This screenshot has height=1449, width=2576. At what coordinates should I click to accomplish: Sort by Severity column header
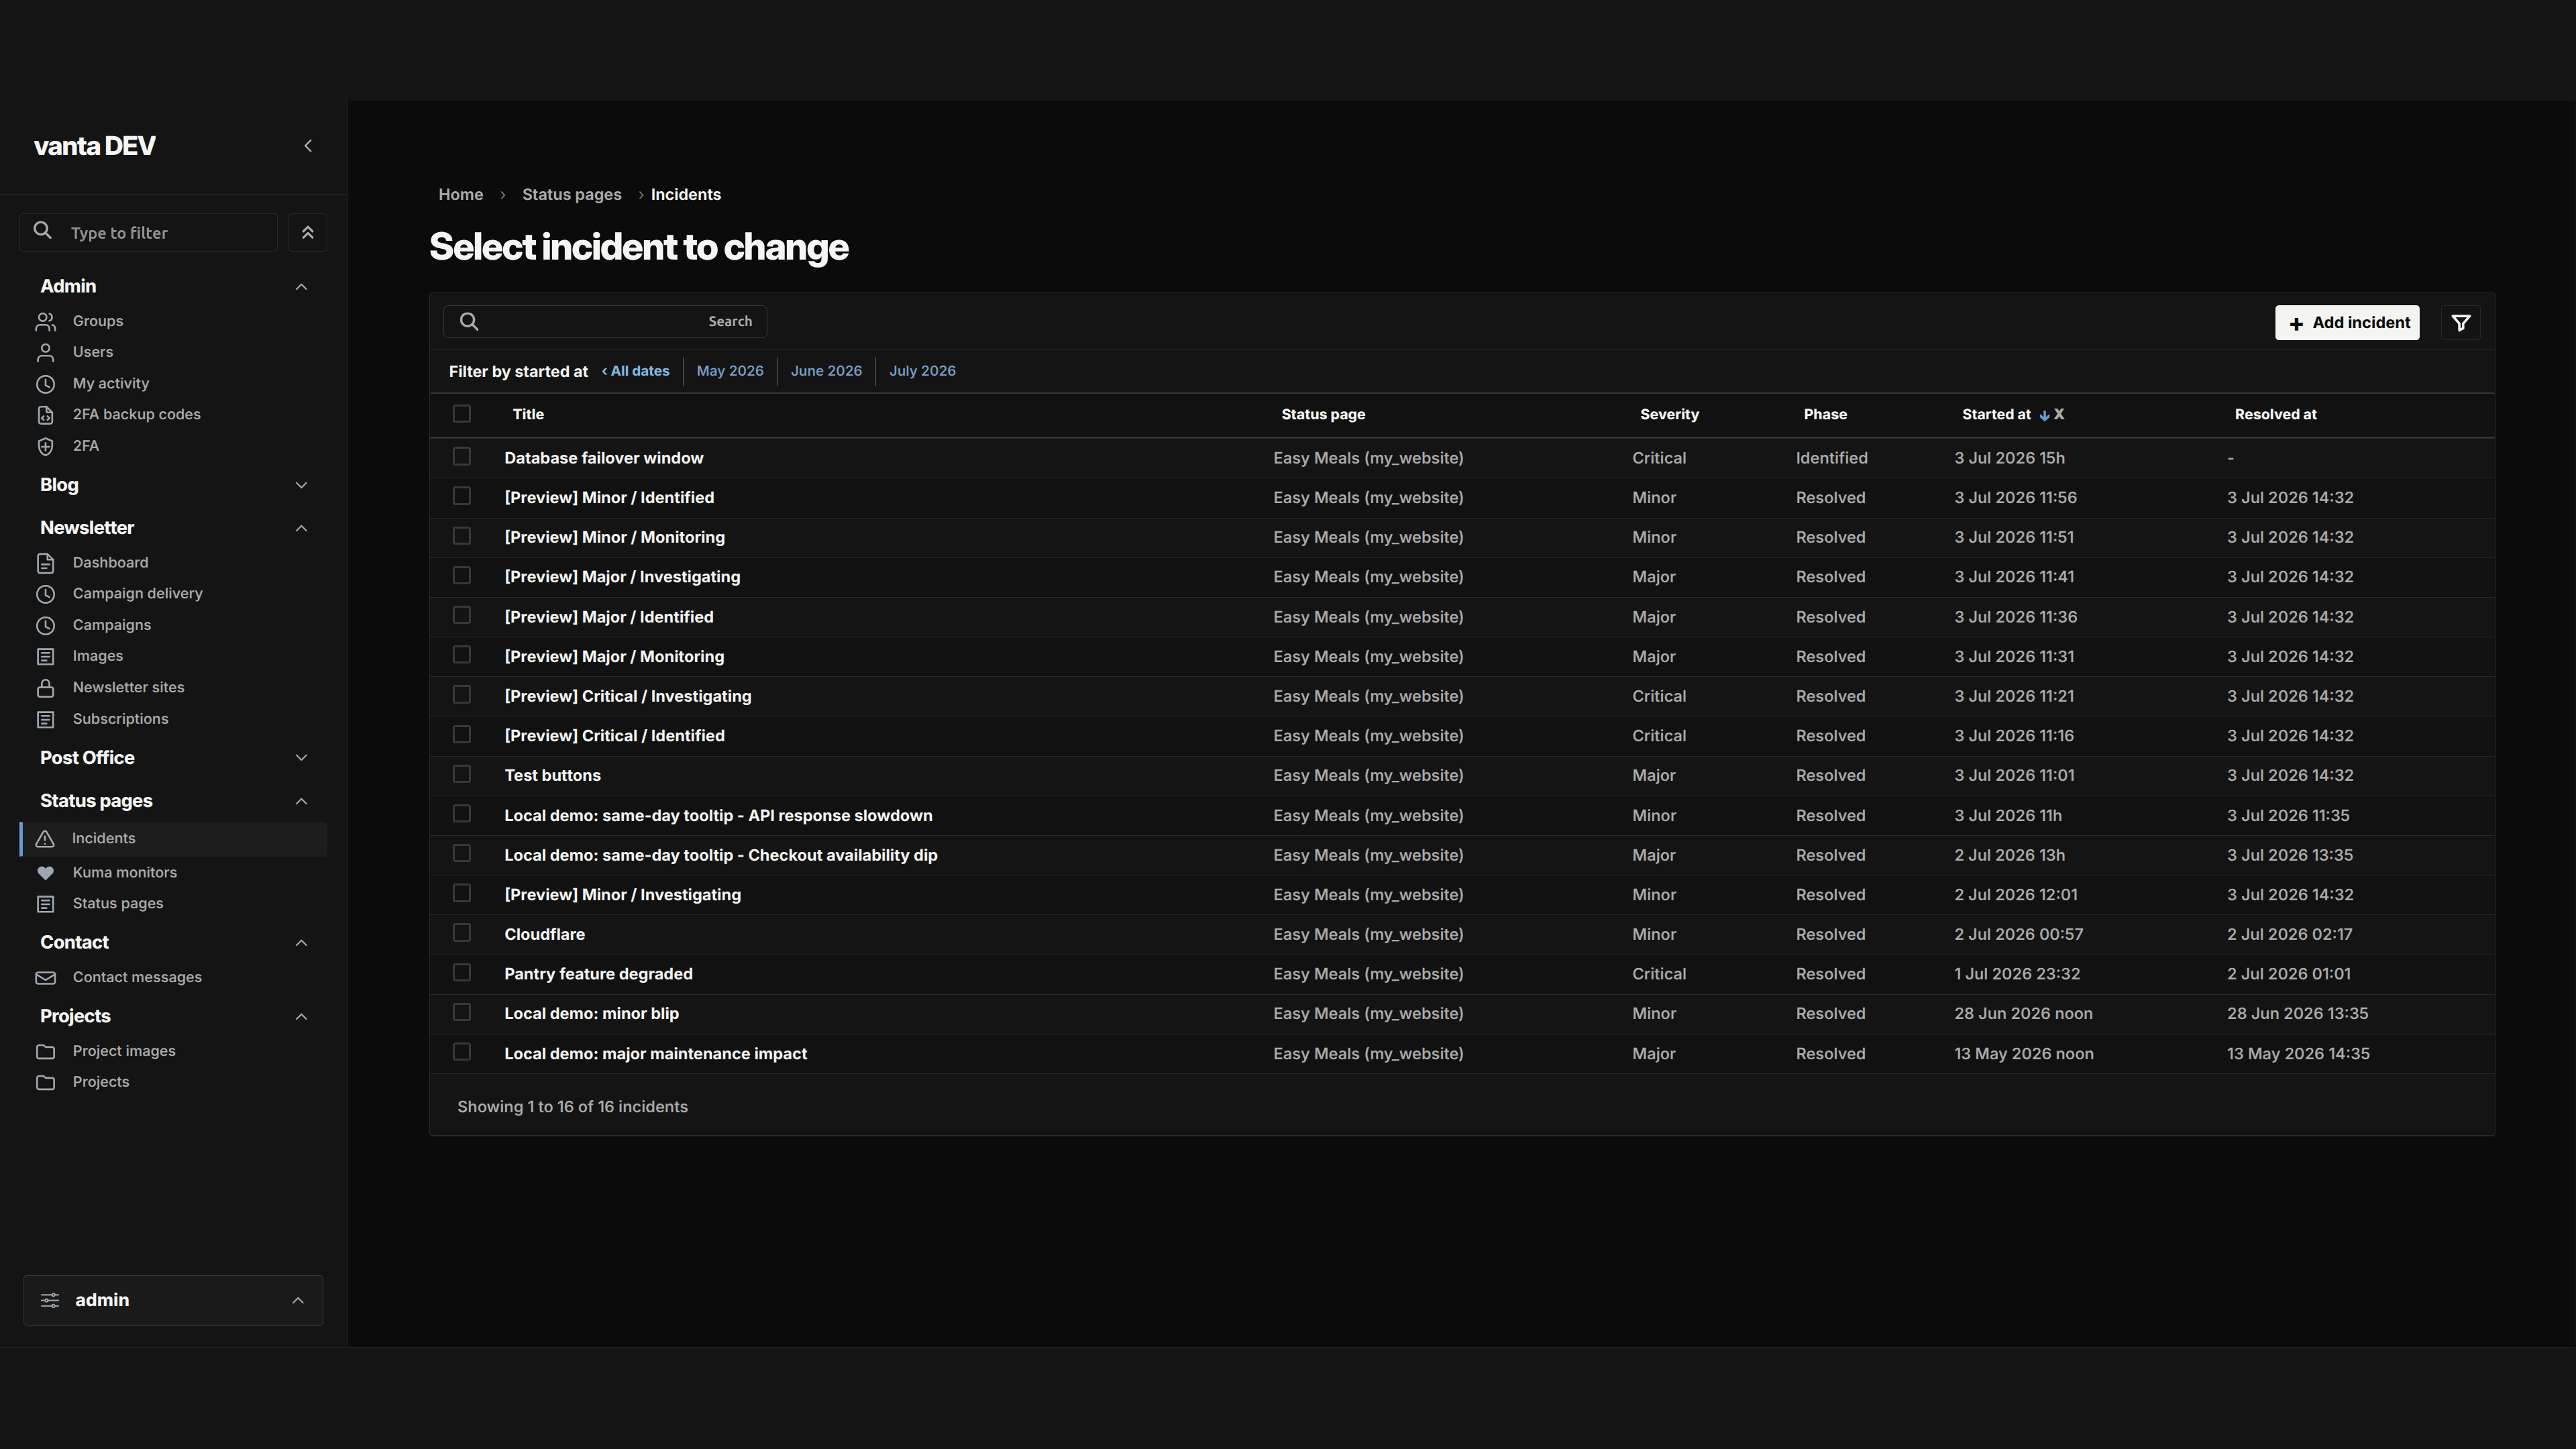[1669, 415]
